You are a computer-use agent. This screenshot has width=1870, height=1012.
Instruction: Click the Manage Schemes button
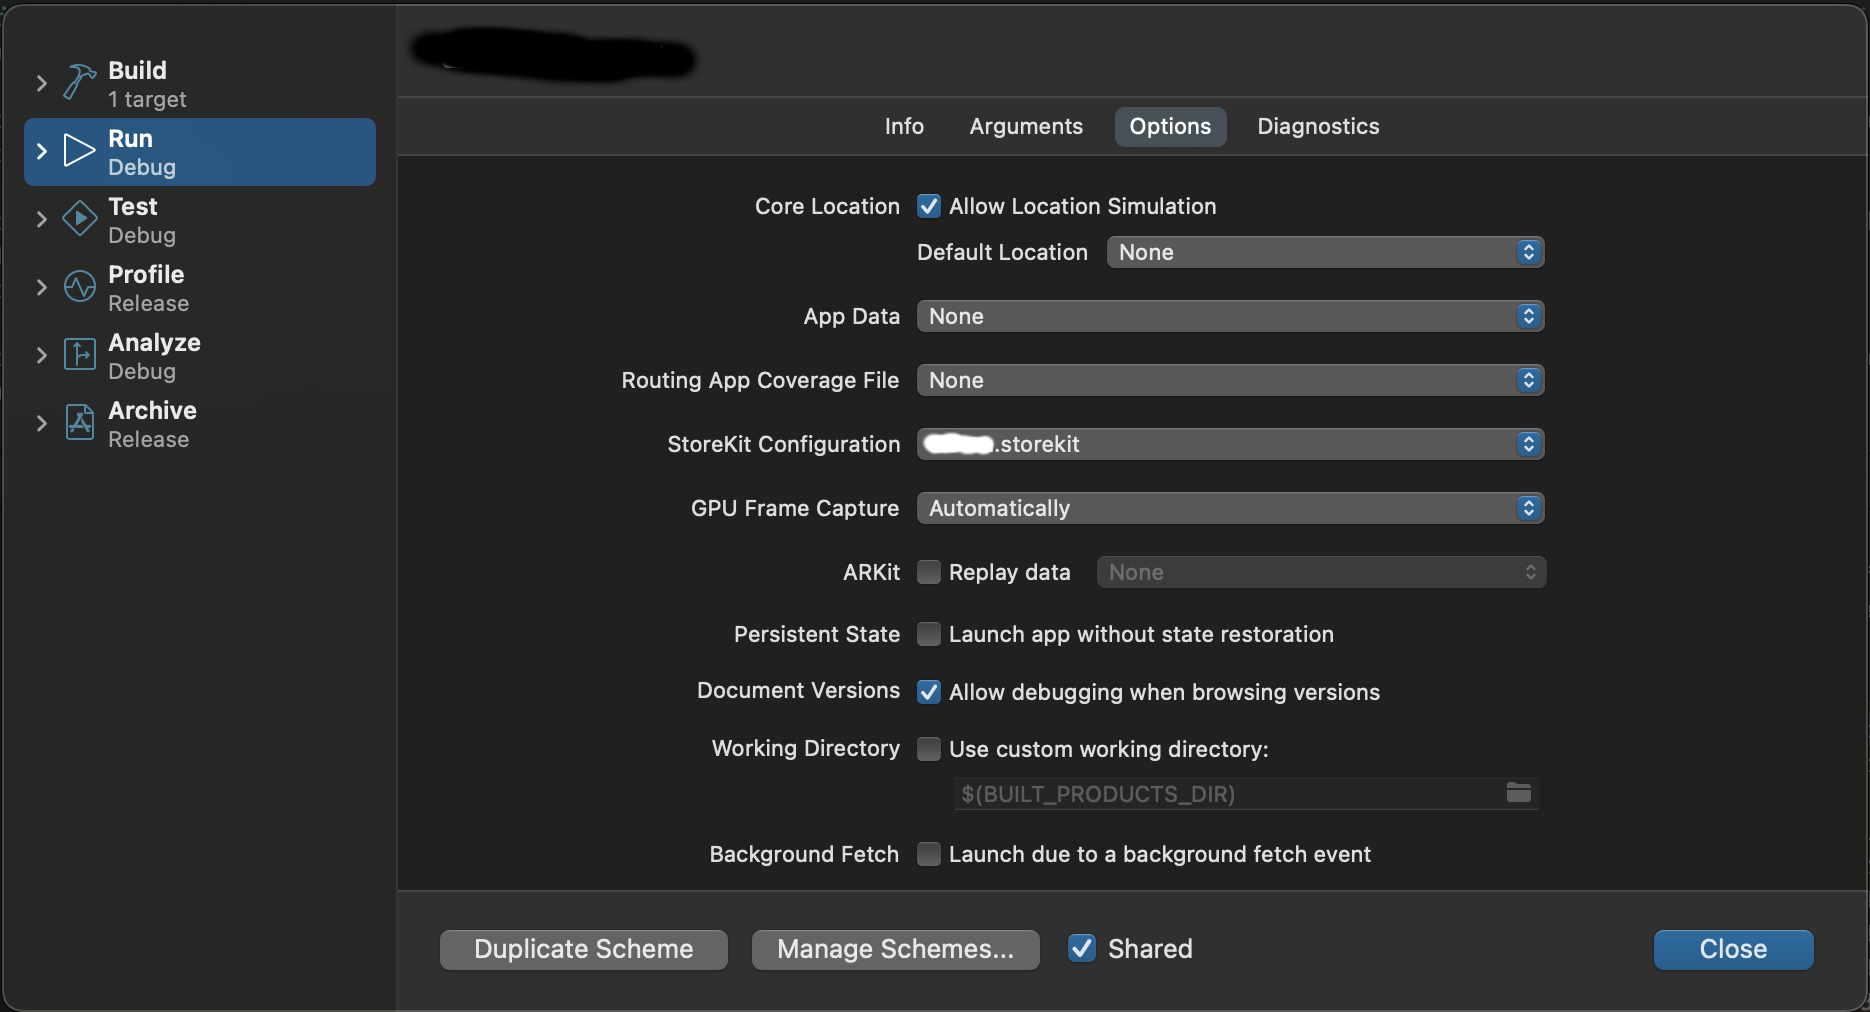[x=895, y=949]
